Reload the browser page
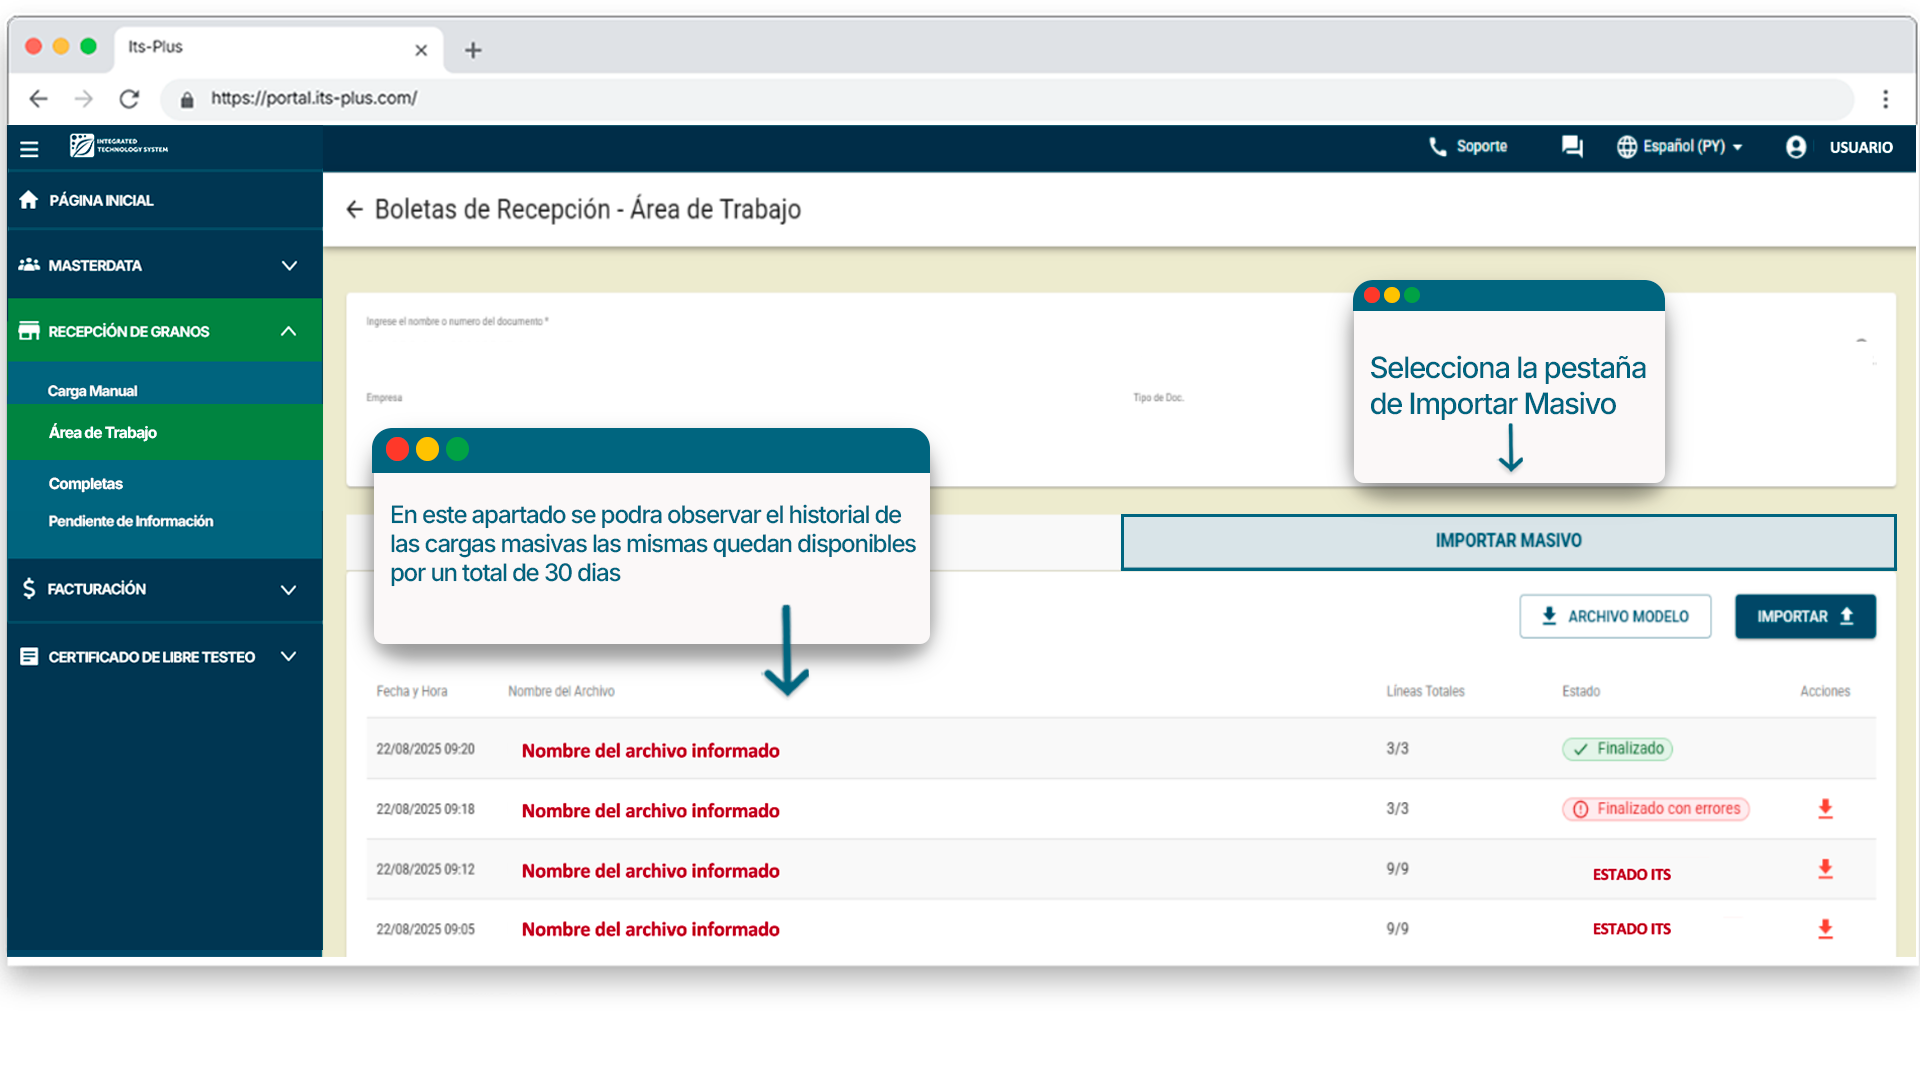 [129, 99]
